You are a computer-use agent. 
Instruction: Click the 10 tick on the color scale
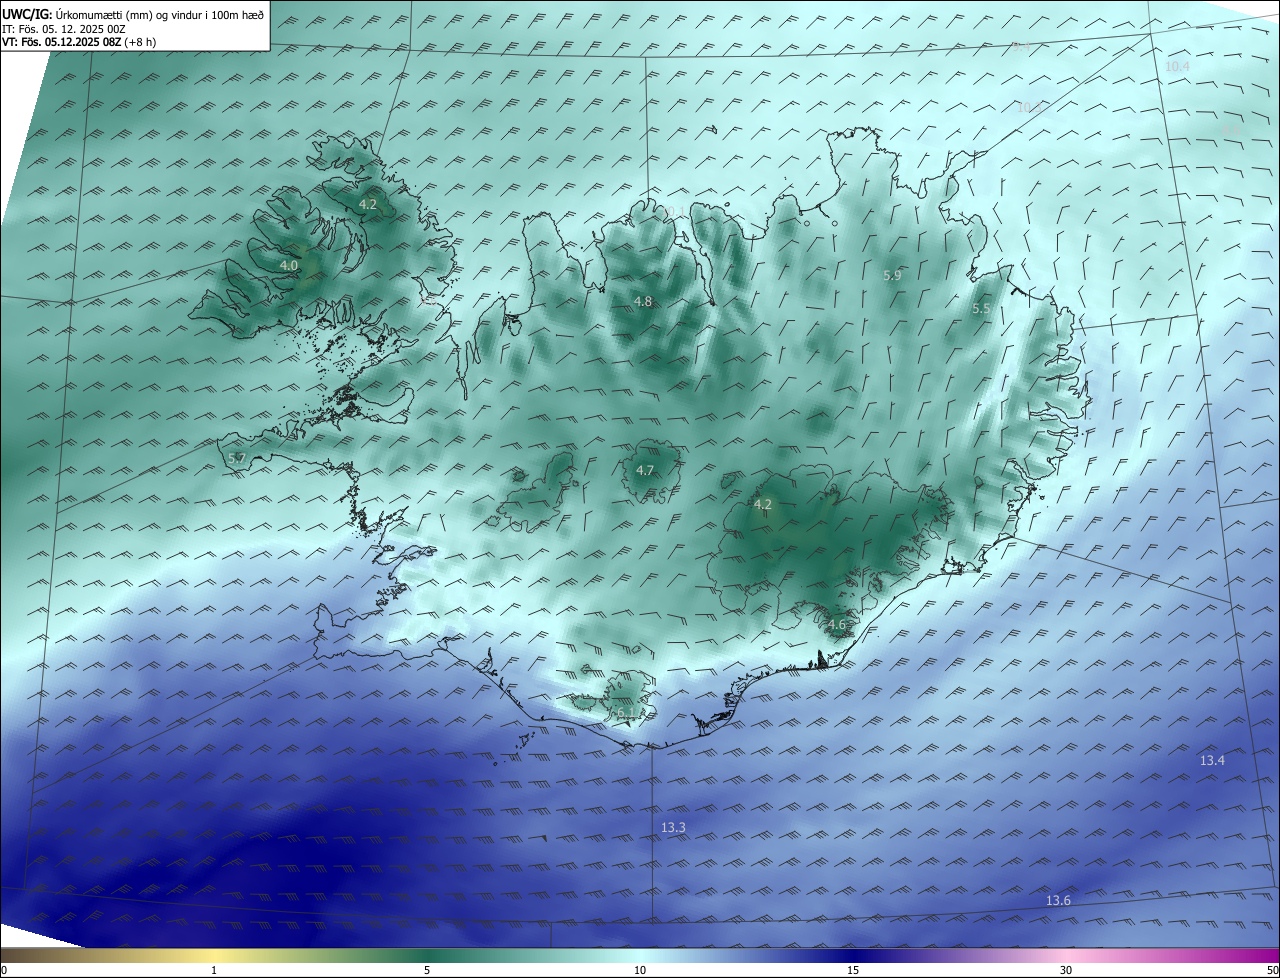click(640, 970)
